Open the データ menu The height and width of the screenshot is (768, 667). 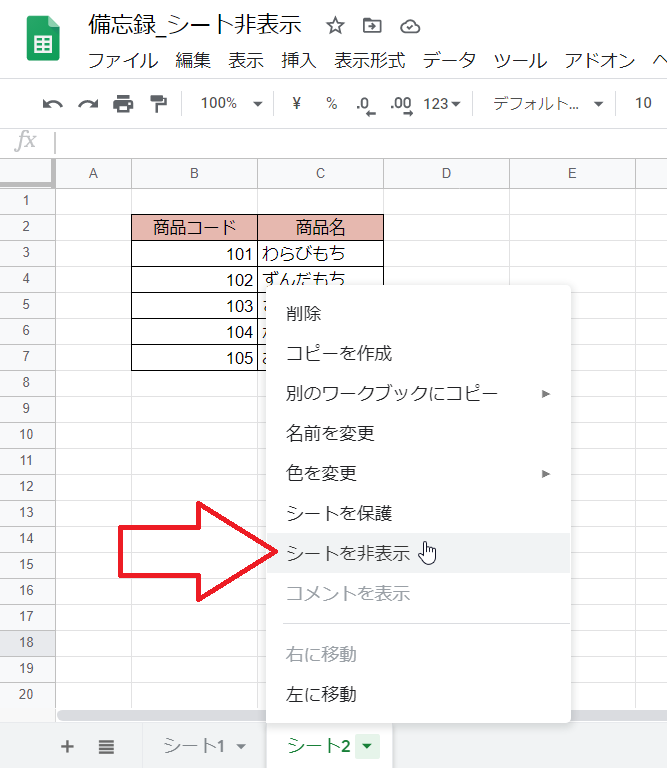coord(450,61)
